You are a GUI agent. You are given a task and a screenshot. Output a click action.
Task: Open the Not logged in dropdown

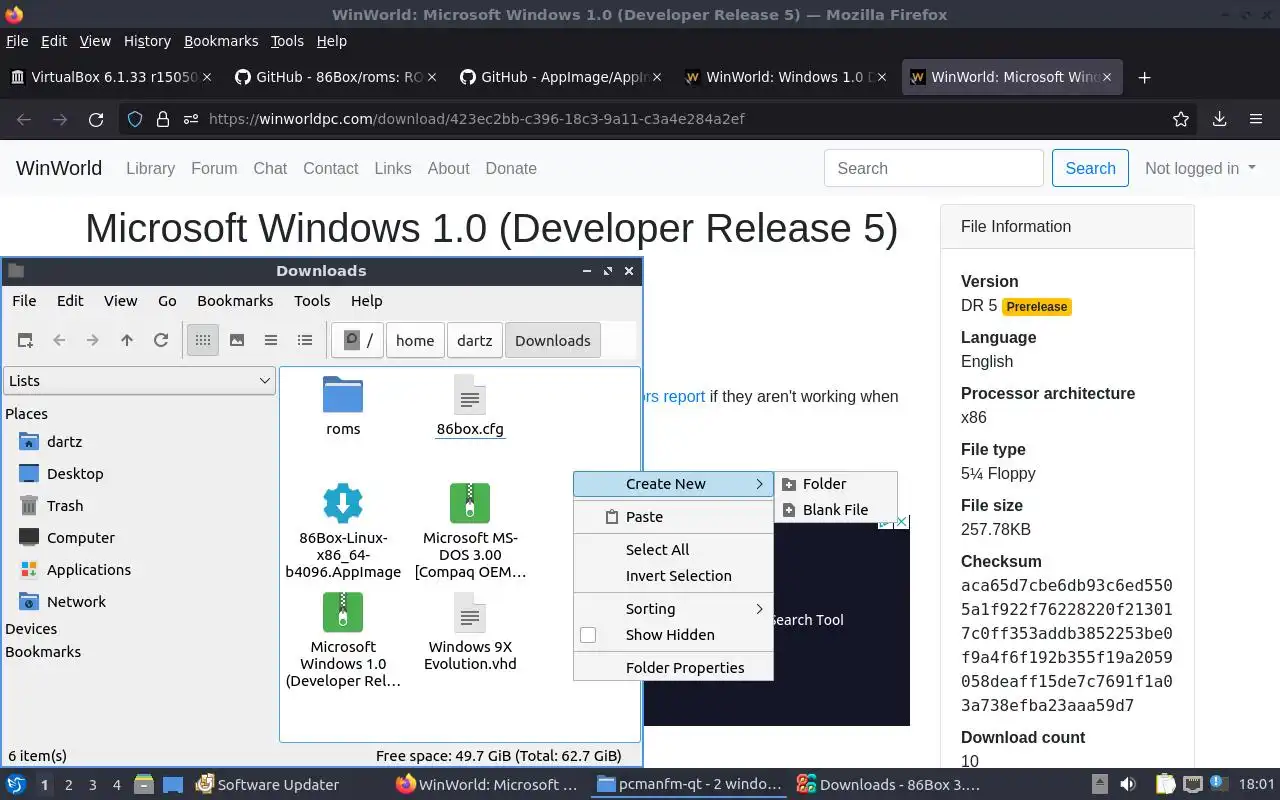click(x=1200, y=168)
